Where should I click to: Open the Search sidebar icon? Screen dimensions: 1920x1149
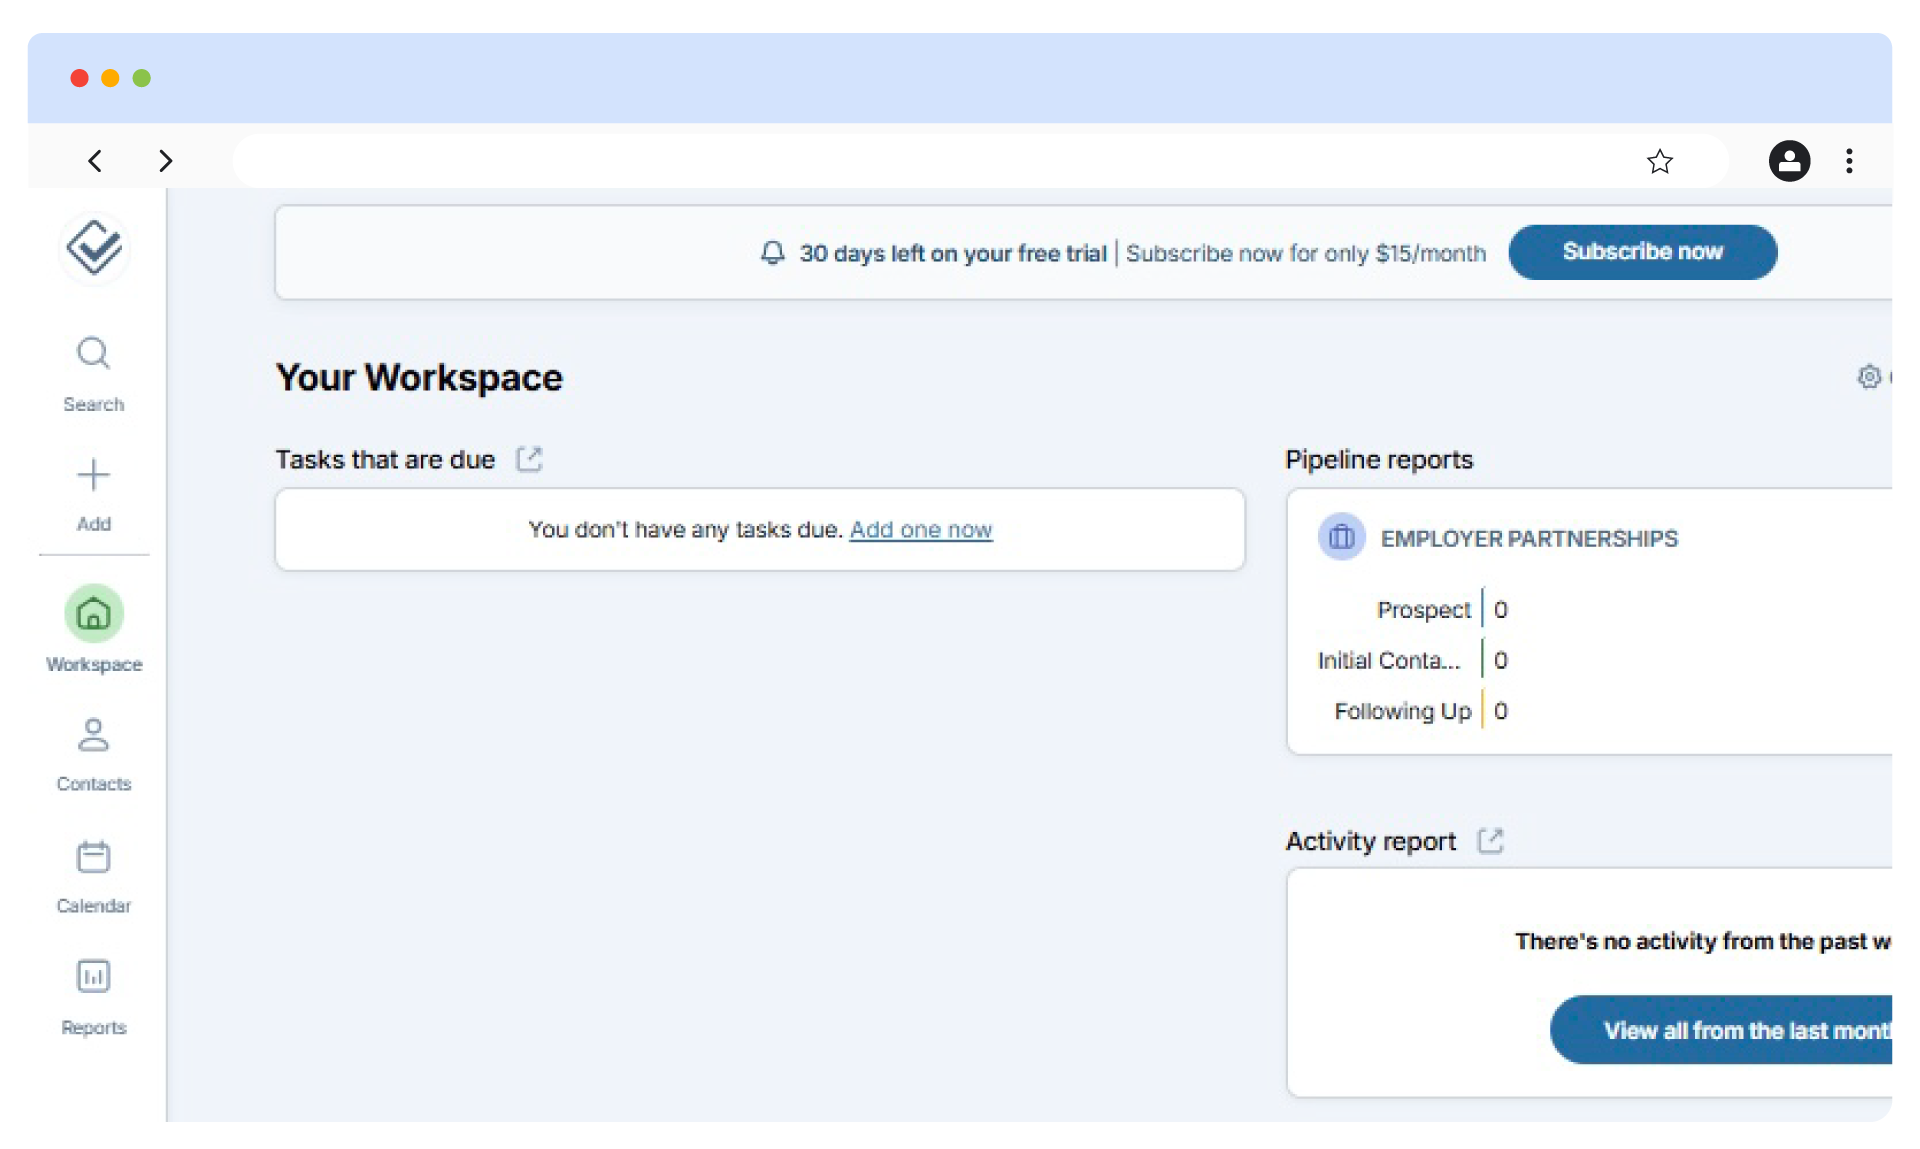pos(93,354)
